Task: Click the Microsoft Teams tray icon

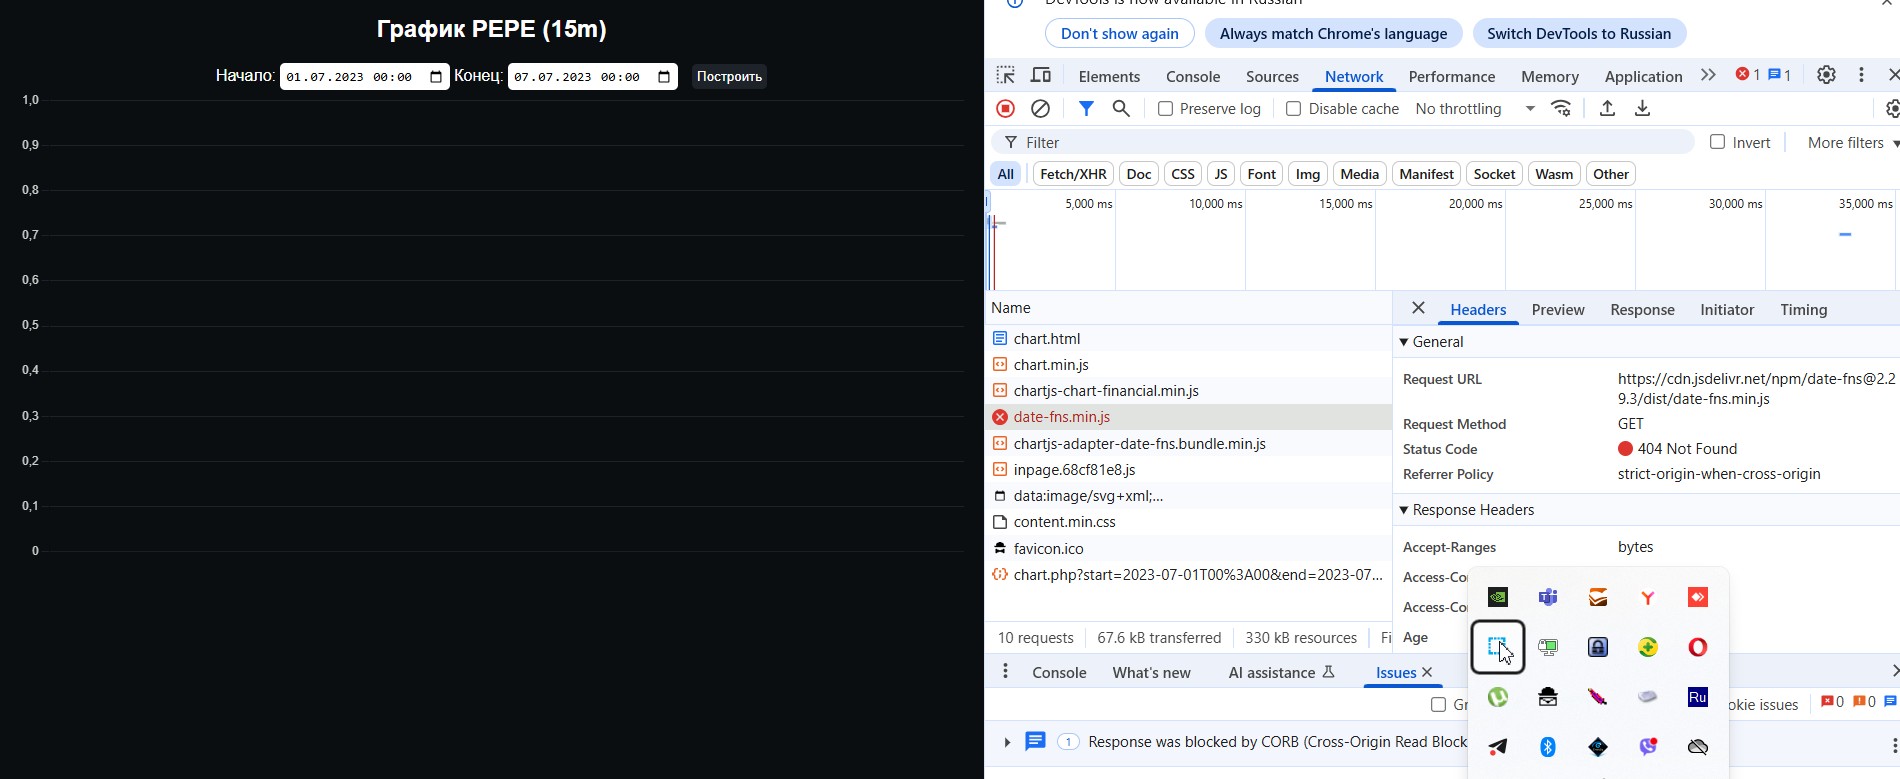Action: [x=1548, y=597]
